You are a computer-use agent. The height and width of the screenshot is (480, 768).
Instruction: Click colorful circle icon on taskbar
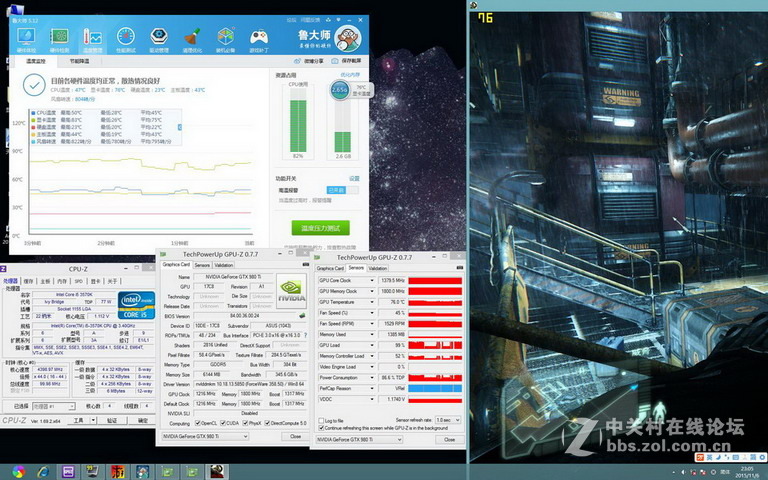point(19,472)
